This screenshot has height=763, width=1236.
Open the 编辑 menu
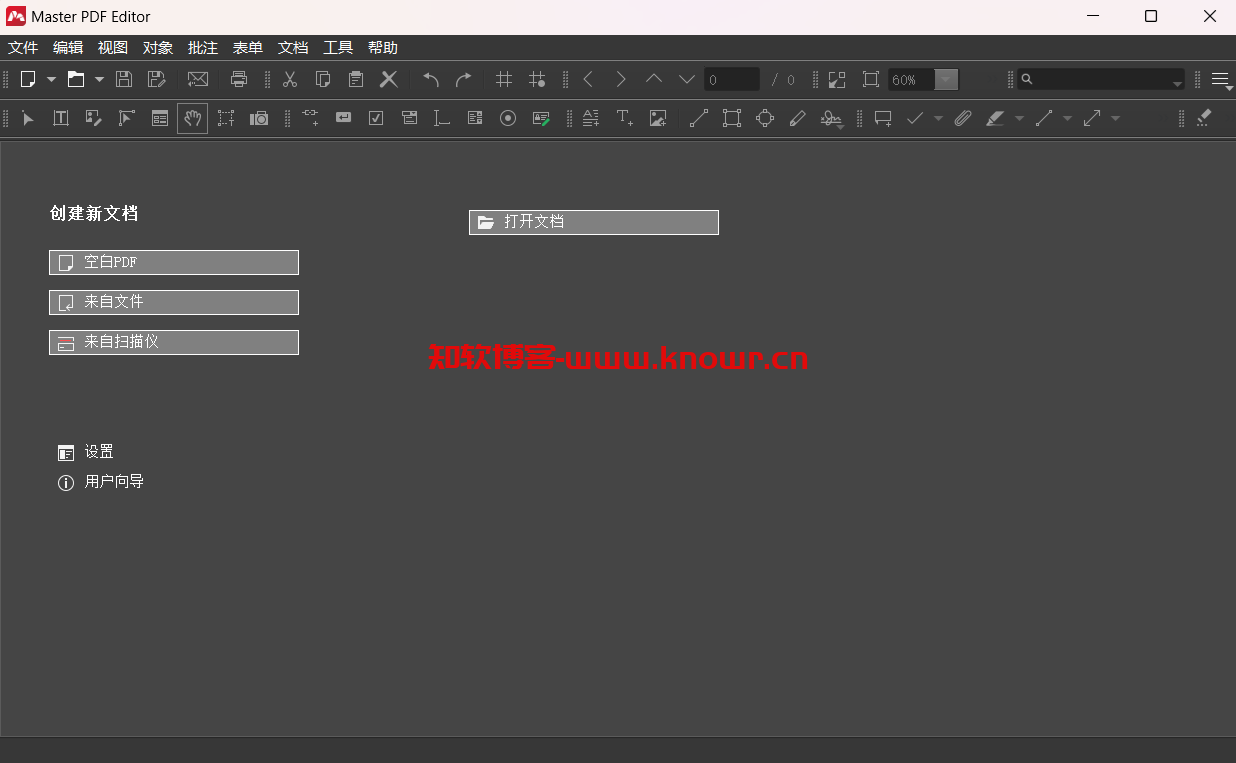[68, 48]
